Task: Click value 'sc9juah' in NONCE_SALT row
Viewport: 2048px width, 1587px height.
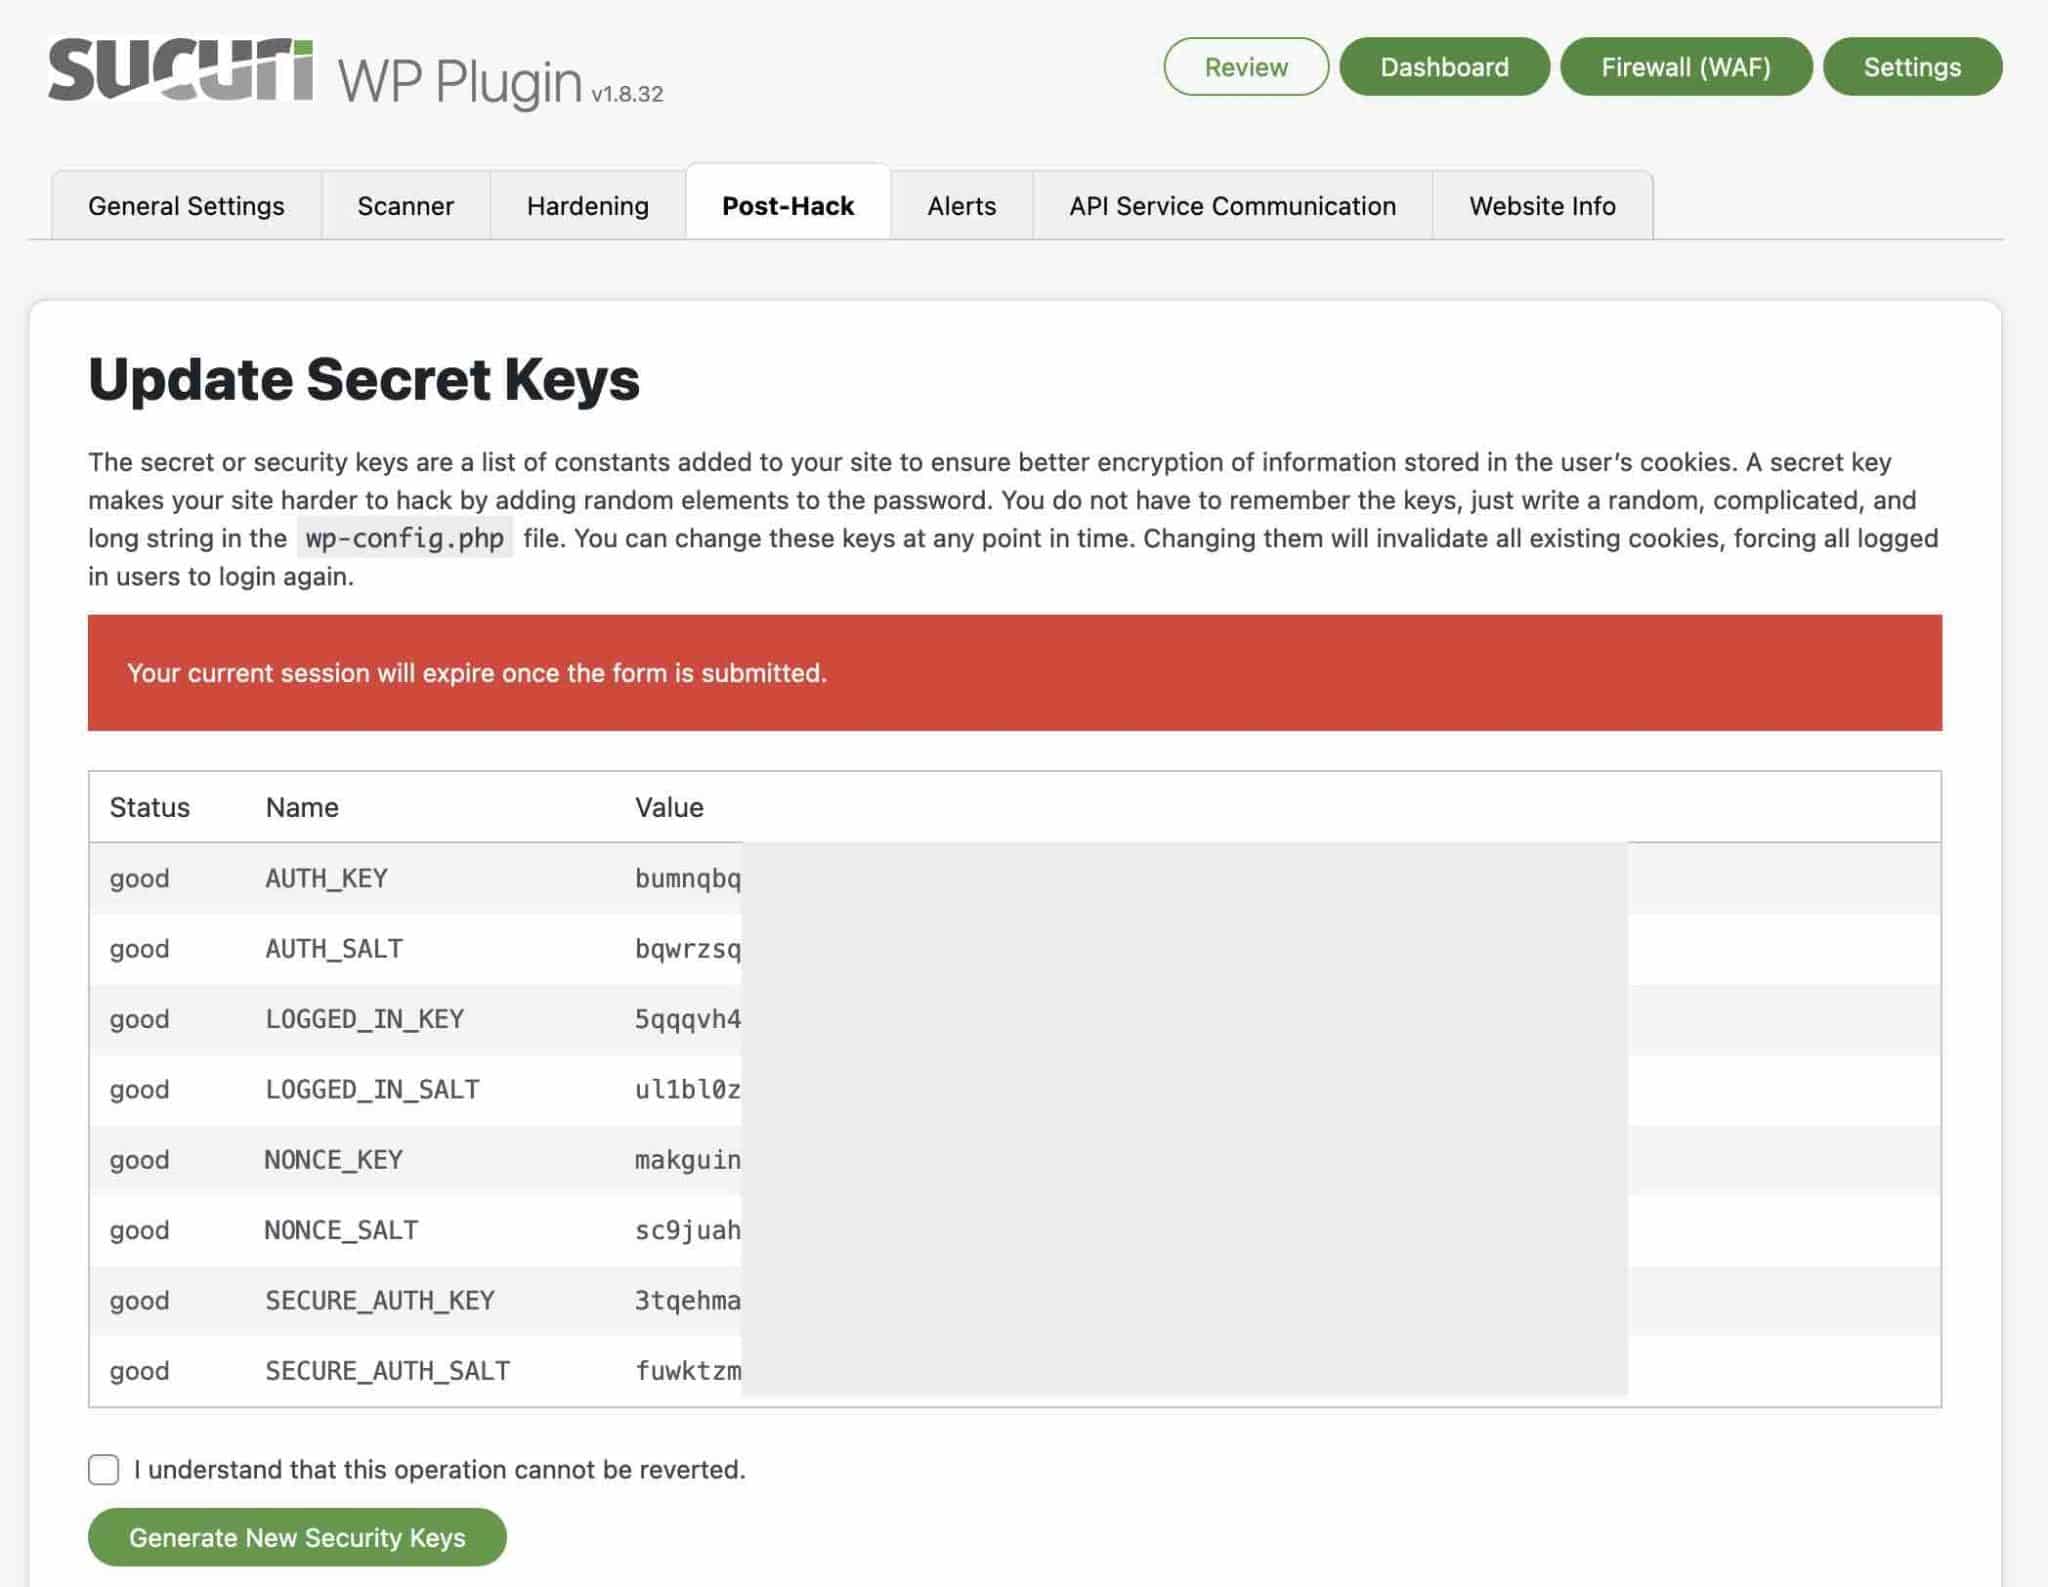Action: 688,1230
